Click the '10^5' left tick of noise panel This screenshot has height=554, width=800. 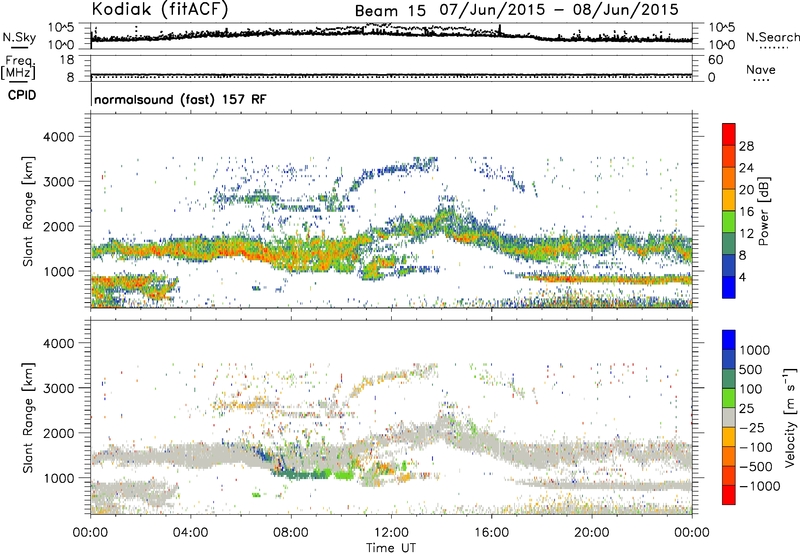pyautogui.click(x=61, y=27)
